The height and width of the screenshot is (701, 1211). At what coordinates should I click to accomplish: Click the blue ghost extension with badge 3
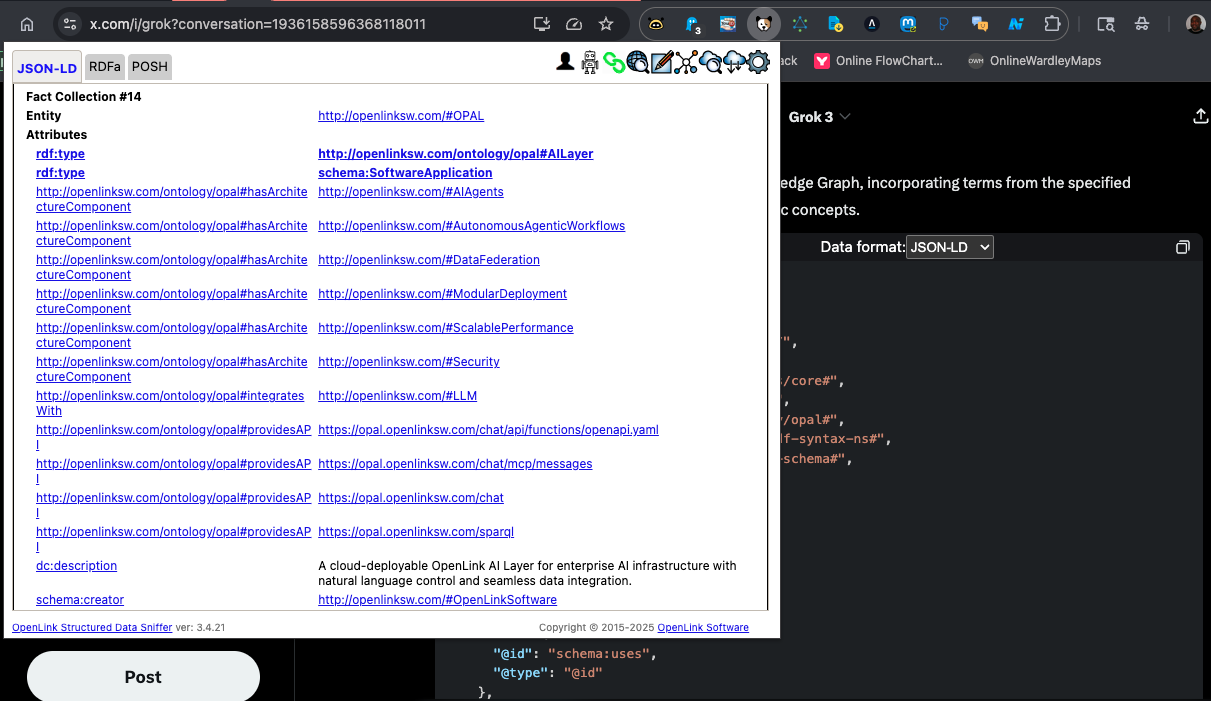coord(692,24)
